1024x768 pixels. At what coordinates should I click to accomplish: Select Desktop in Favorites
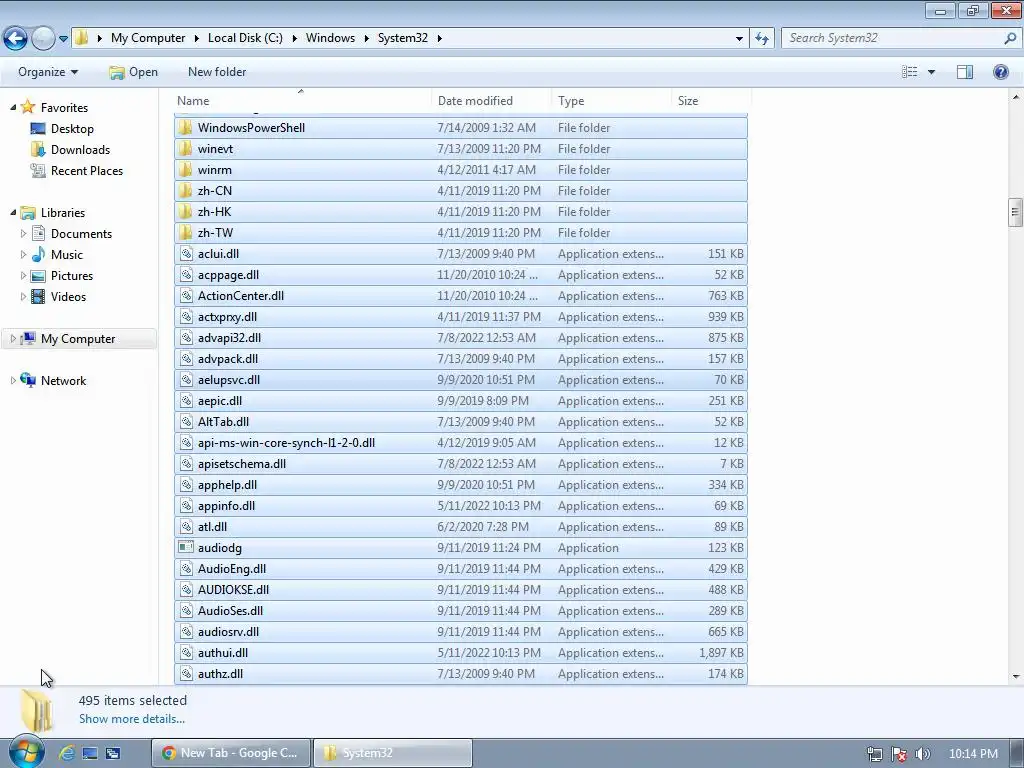click(x=72, y=129)
